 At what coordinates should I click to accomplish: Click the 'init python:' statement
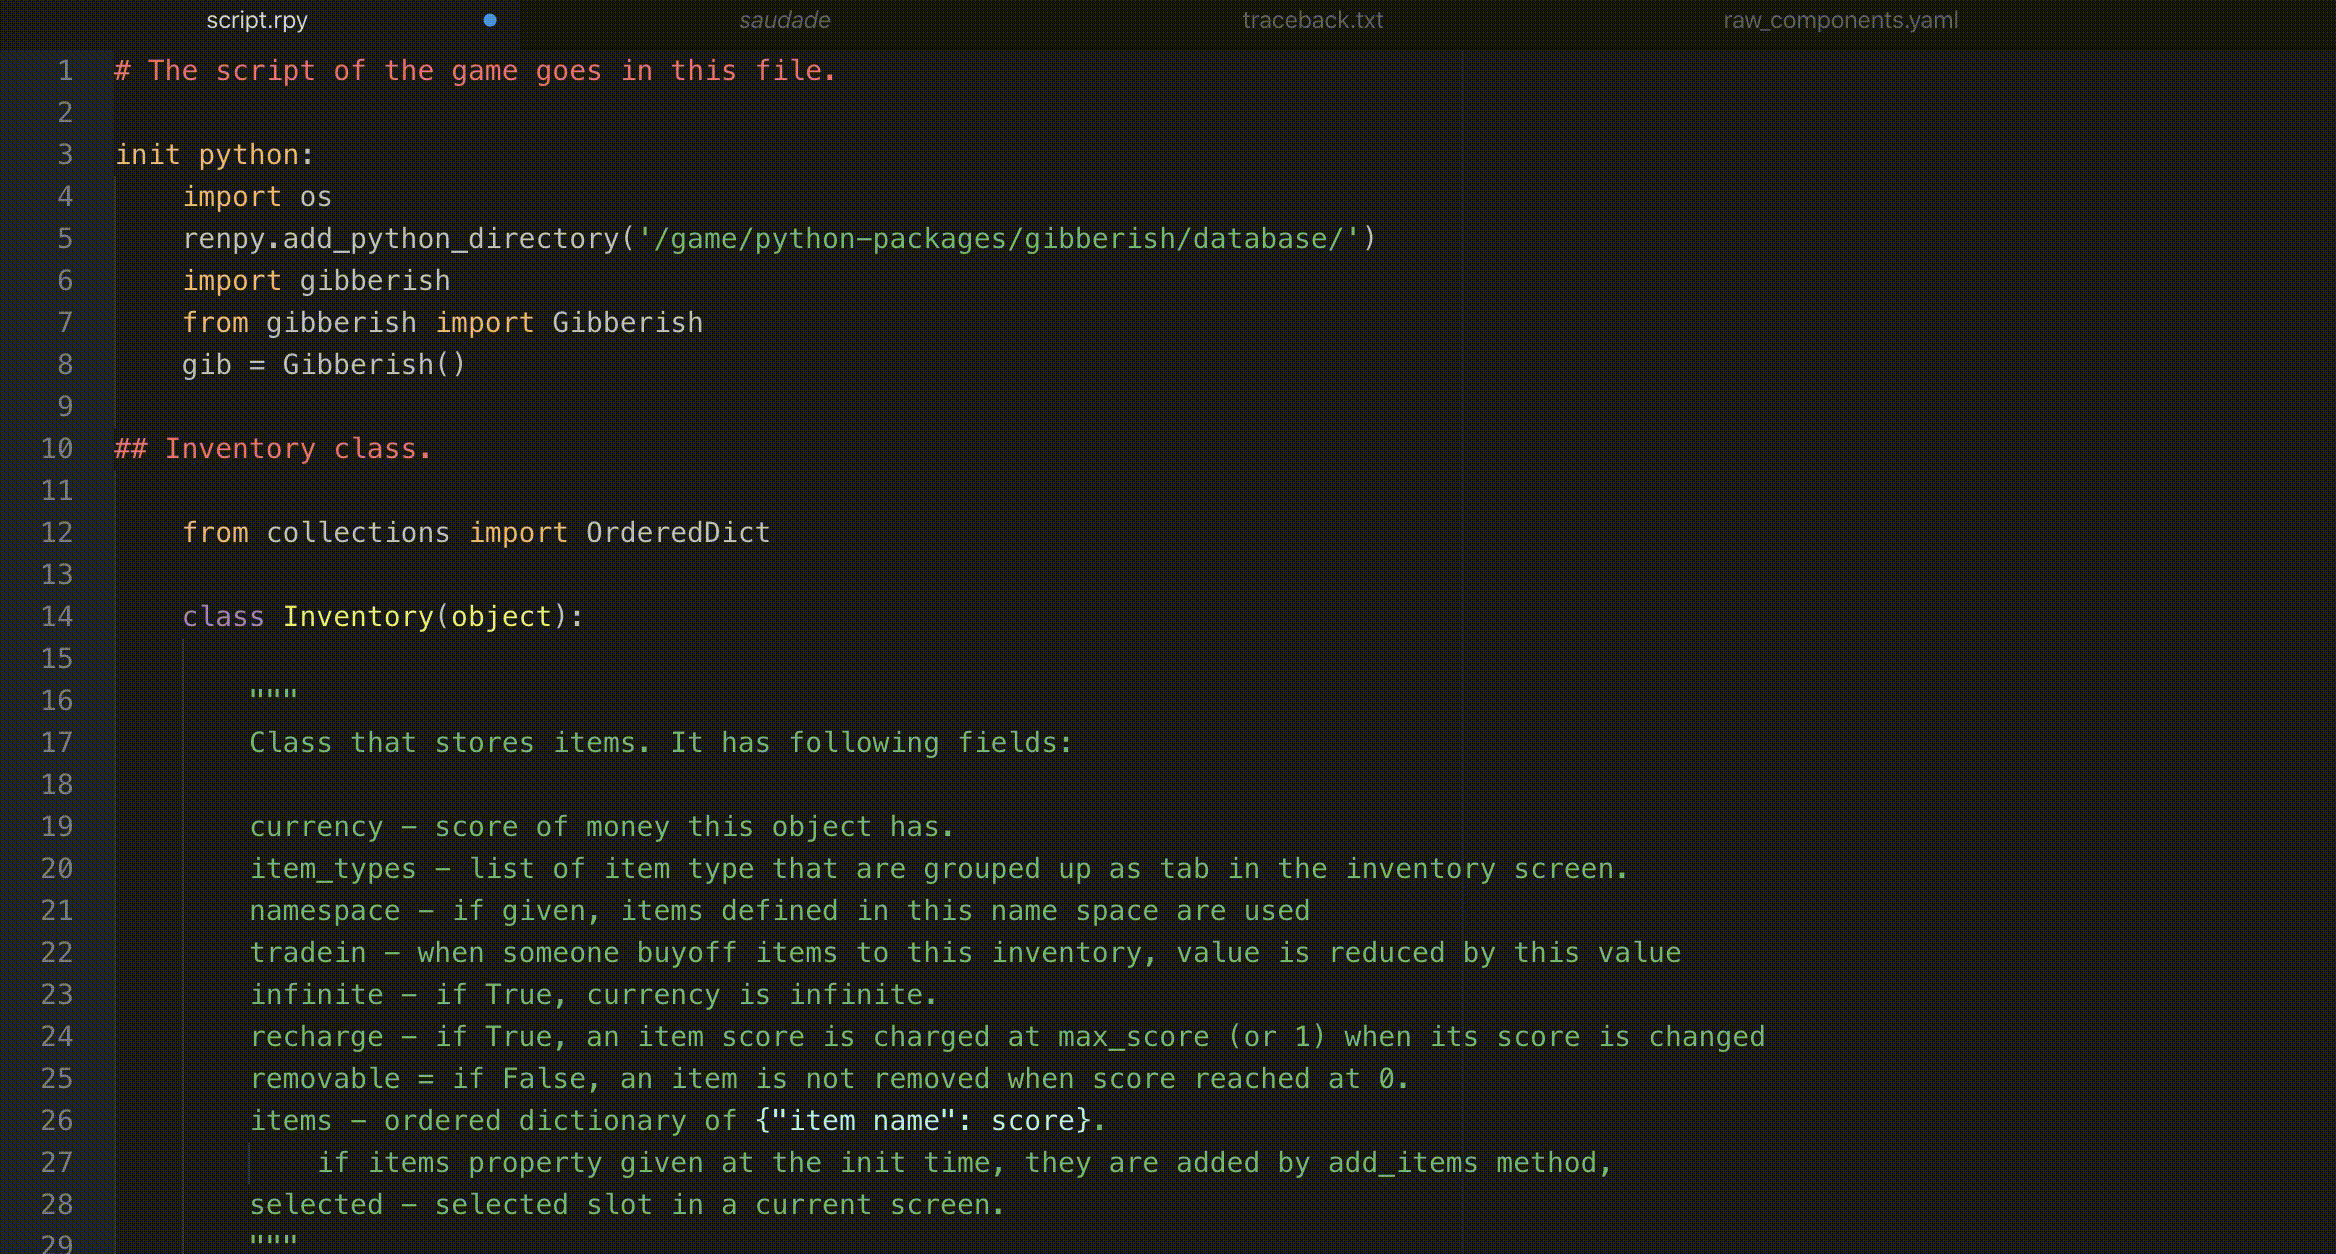click(x=214, y=155)
